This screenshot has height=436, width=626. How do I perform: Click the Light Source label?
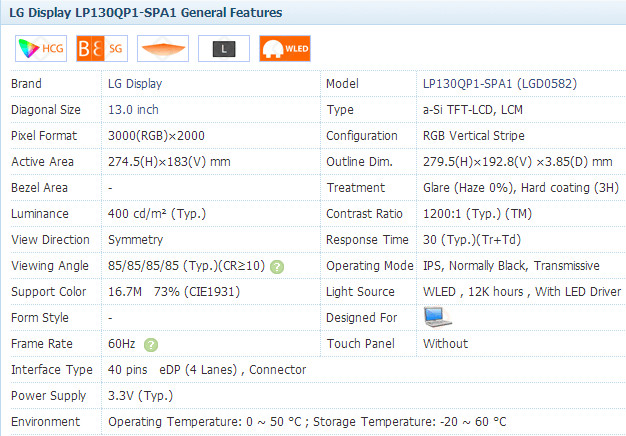[x=360, y=291]
